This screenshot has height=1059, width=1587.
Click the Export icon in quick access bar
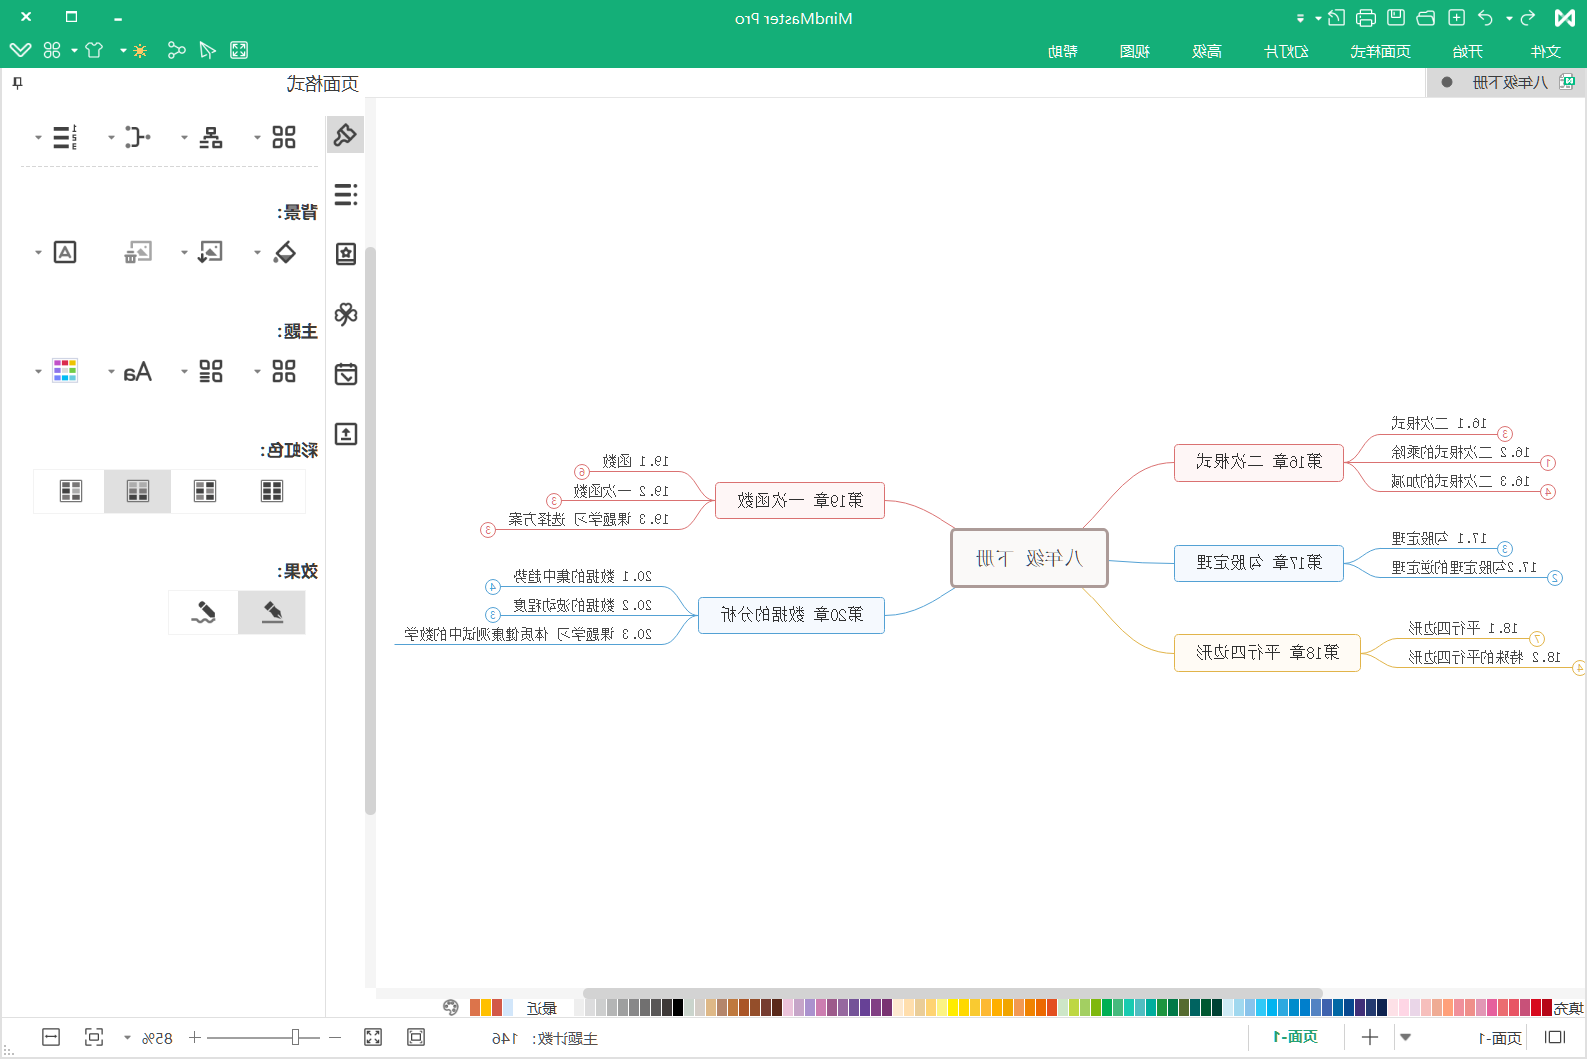(x=1336, y=18)
